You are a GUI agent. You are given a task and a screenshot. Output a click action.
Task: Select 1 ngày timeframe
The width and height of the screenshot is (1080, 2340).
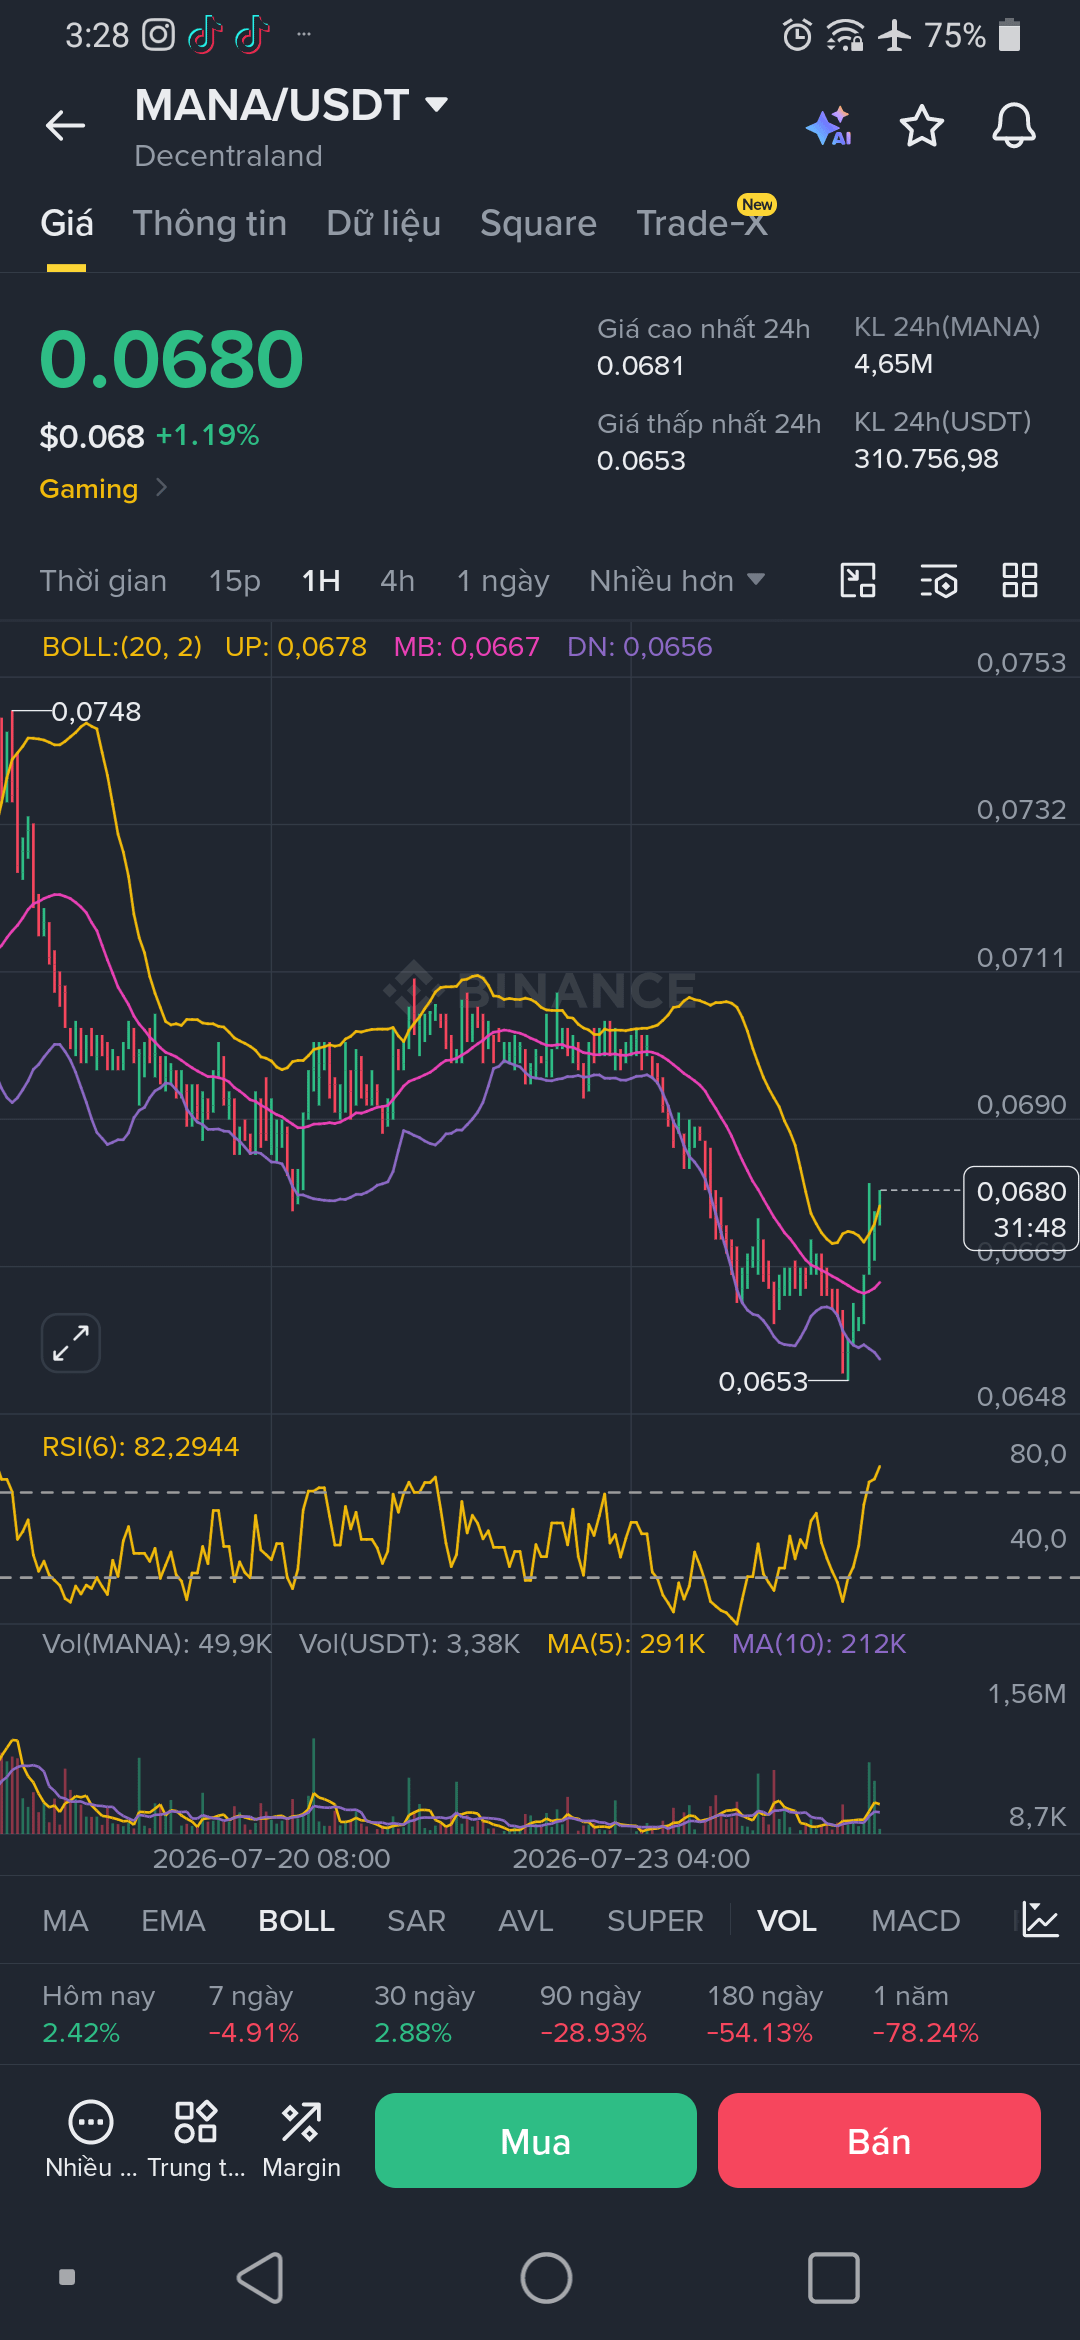(x=503, y=581)
